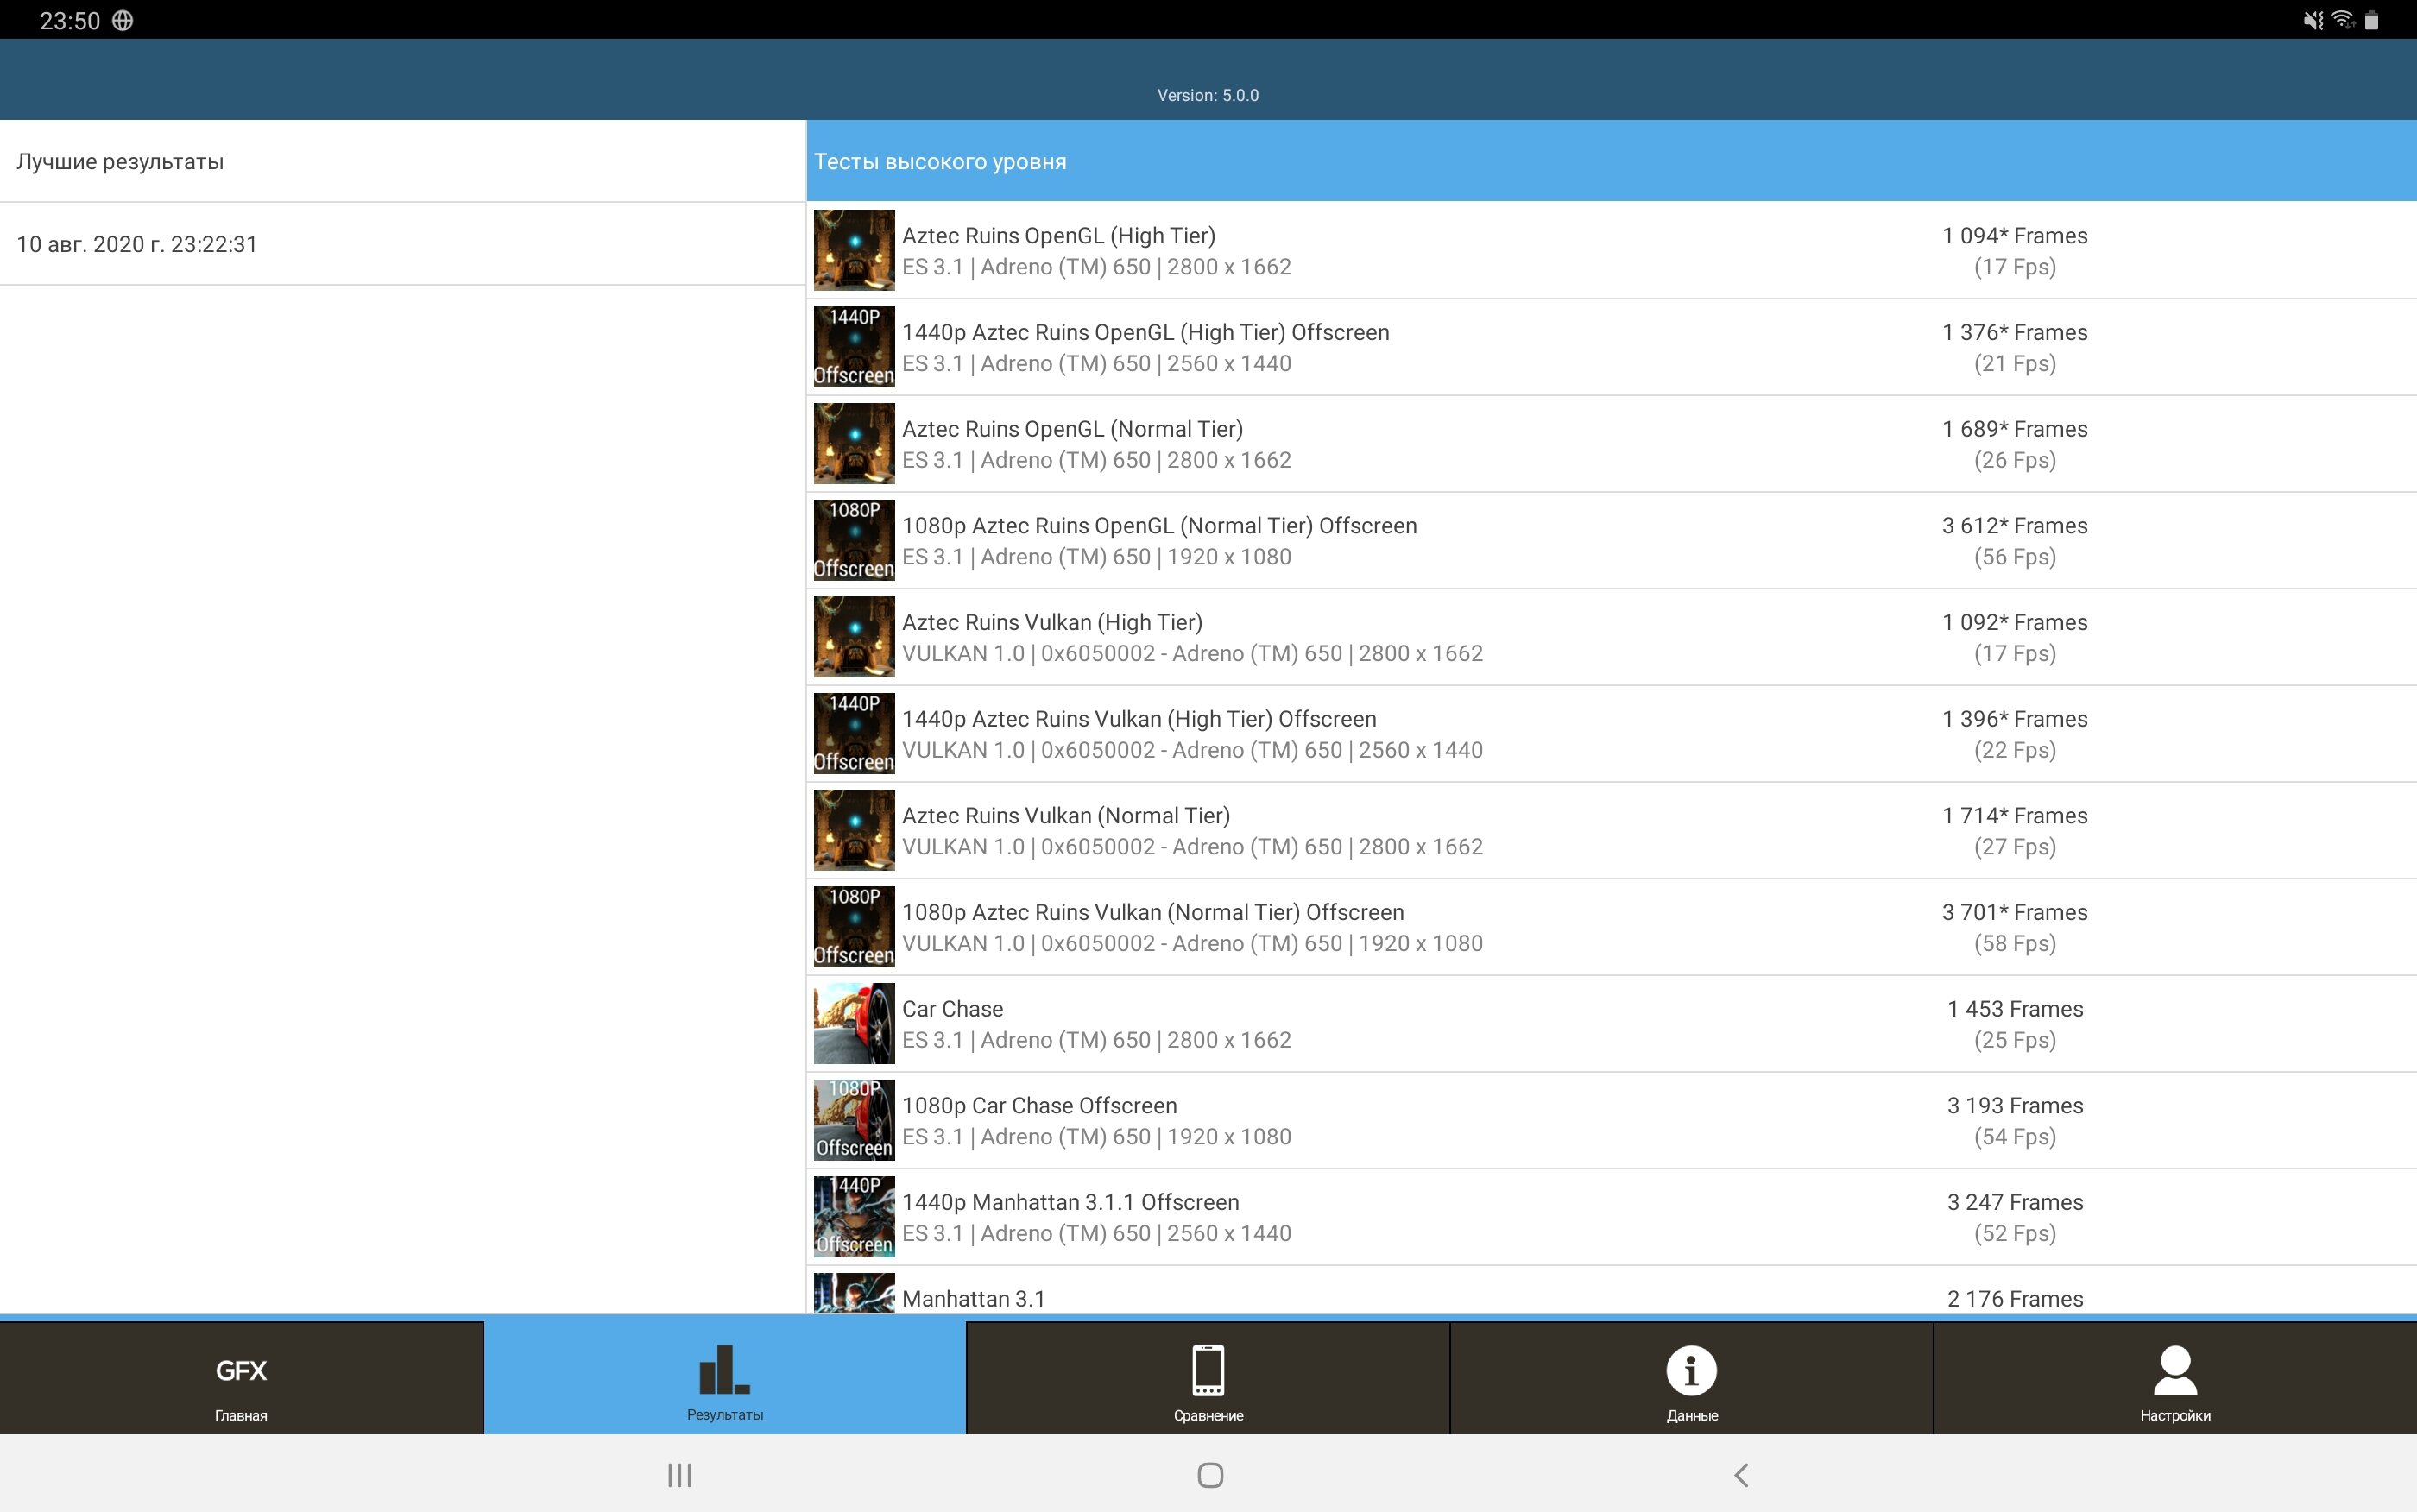2417x1512 pixels.
Task: Open 1080p Aztec Ruins OpenGL Offscreen thumbnail
Action: [854, 540]
